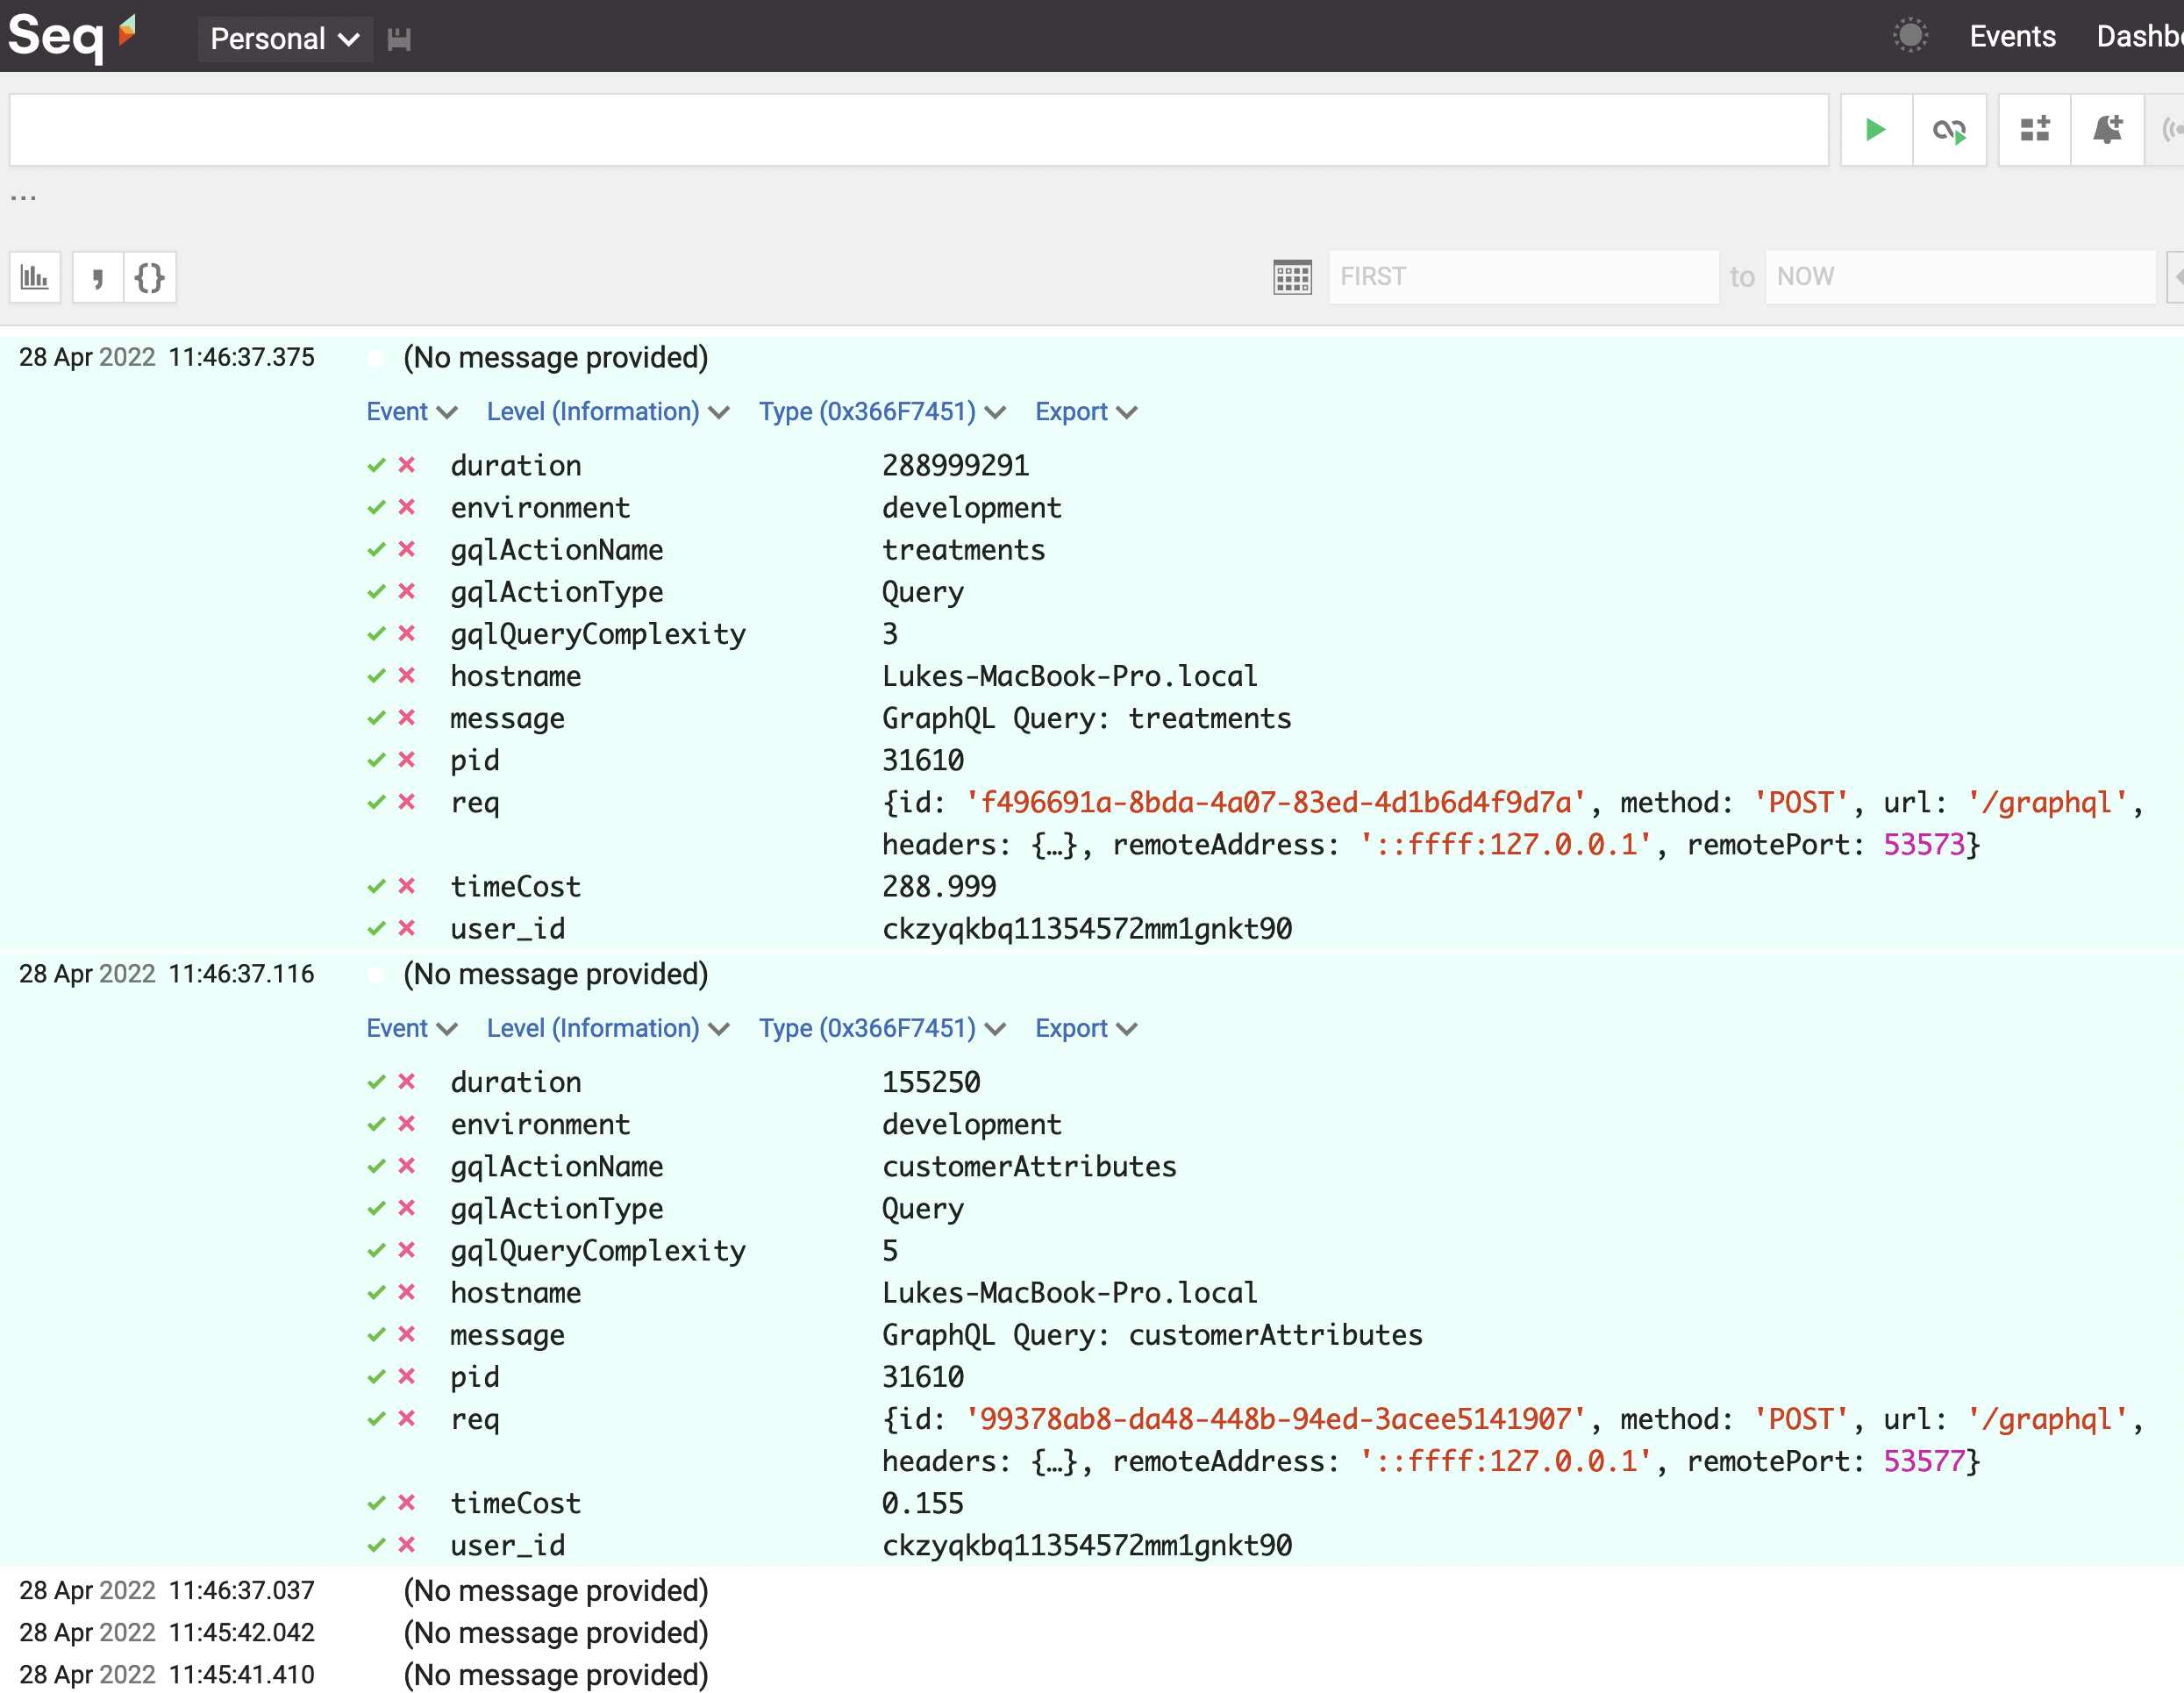Find matching user_id in second event checkmark
The image size is (2184, 1693).
376,1545
